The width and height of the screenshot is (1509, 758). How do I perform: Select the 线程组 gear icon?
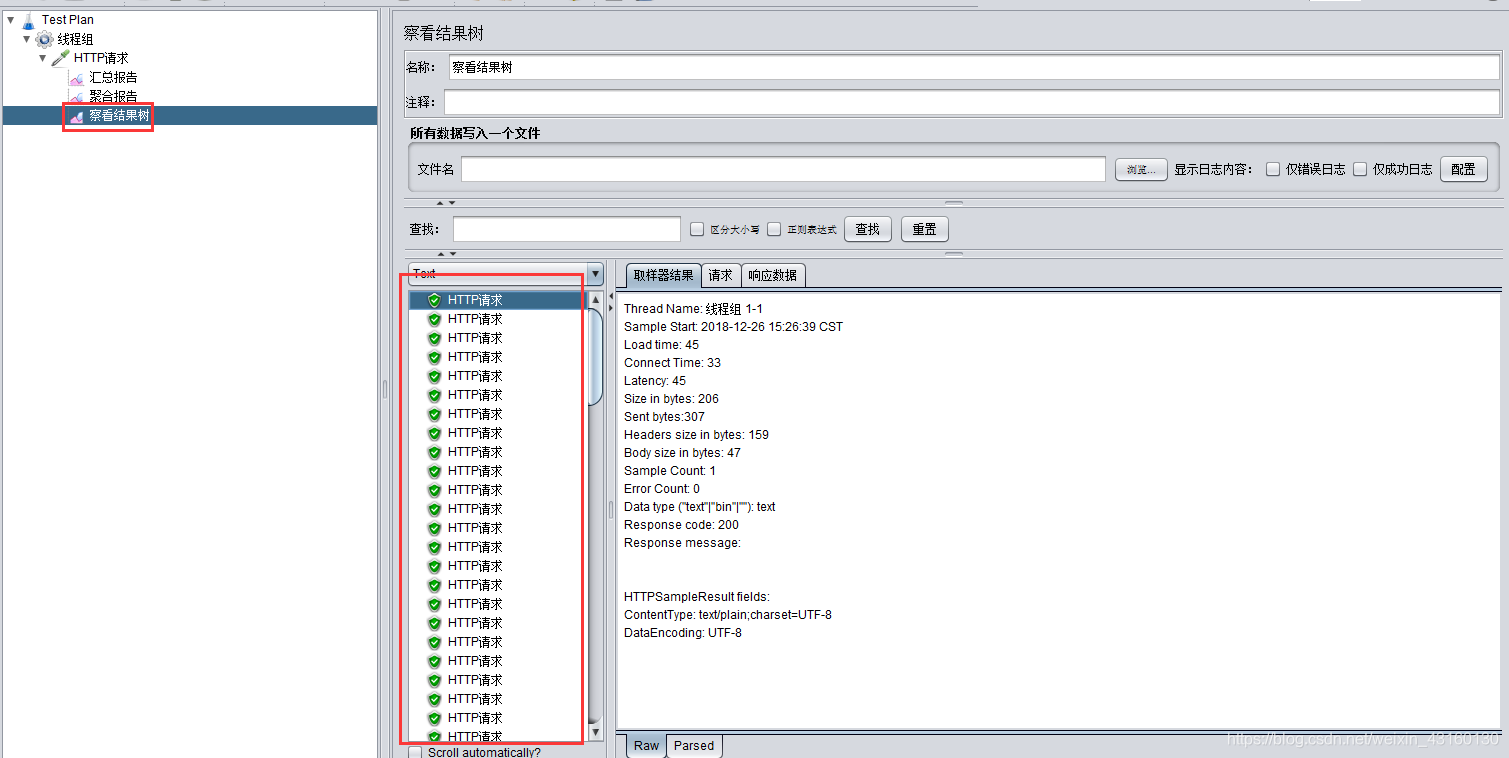(x=45, y=39)
